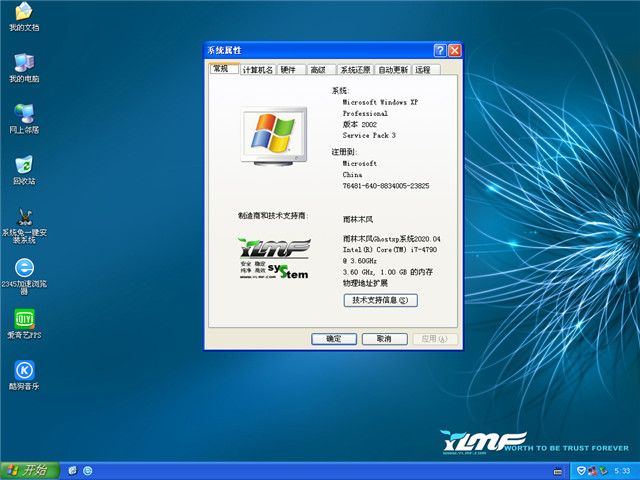The width and height of the screenshot is (640, 480).
Task: Open the 开始 Start menu
Action: tap(30, 471)
